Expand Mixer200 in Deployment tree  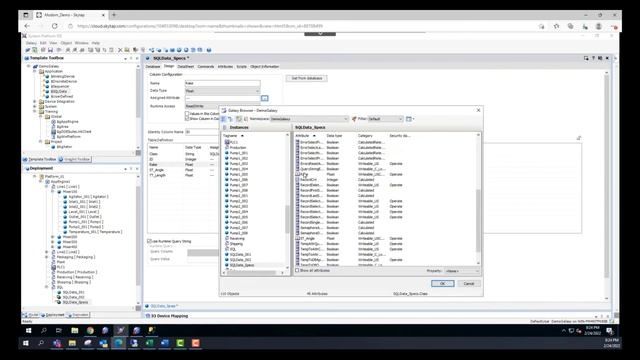53,237
